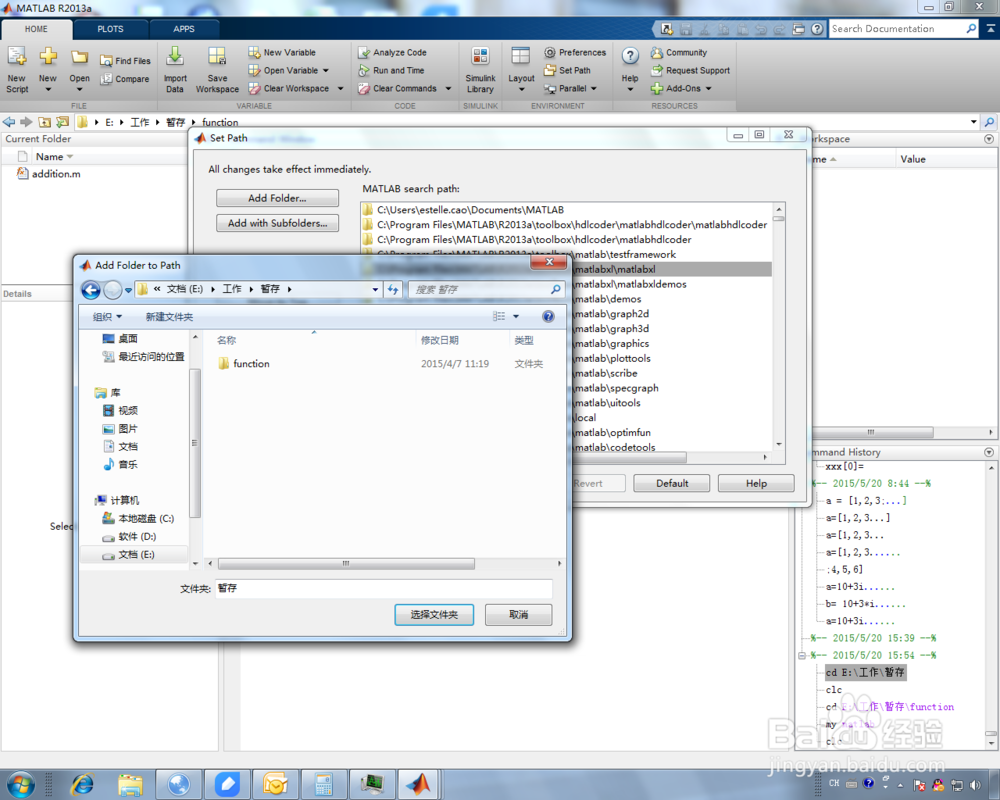1000x800 pixels.
Task: Click the Import Data icon
Action: pyautogui.click(x=175, y=56)
